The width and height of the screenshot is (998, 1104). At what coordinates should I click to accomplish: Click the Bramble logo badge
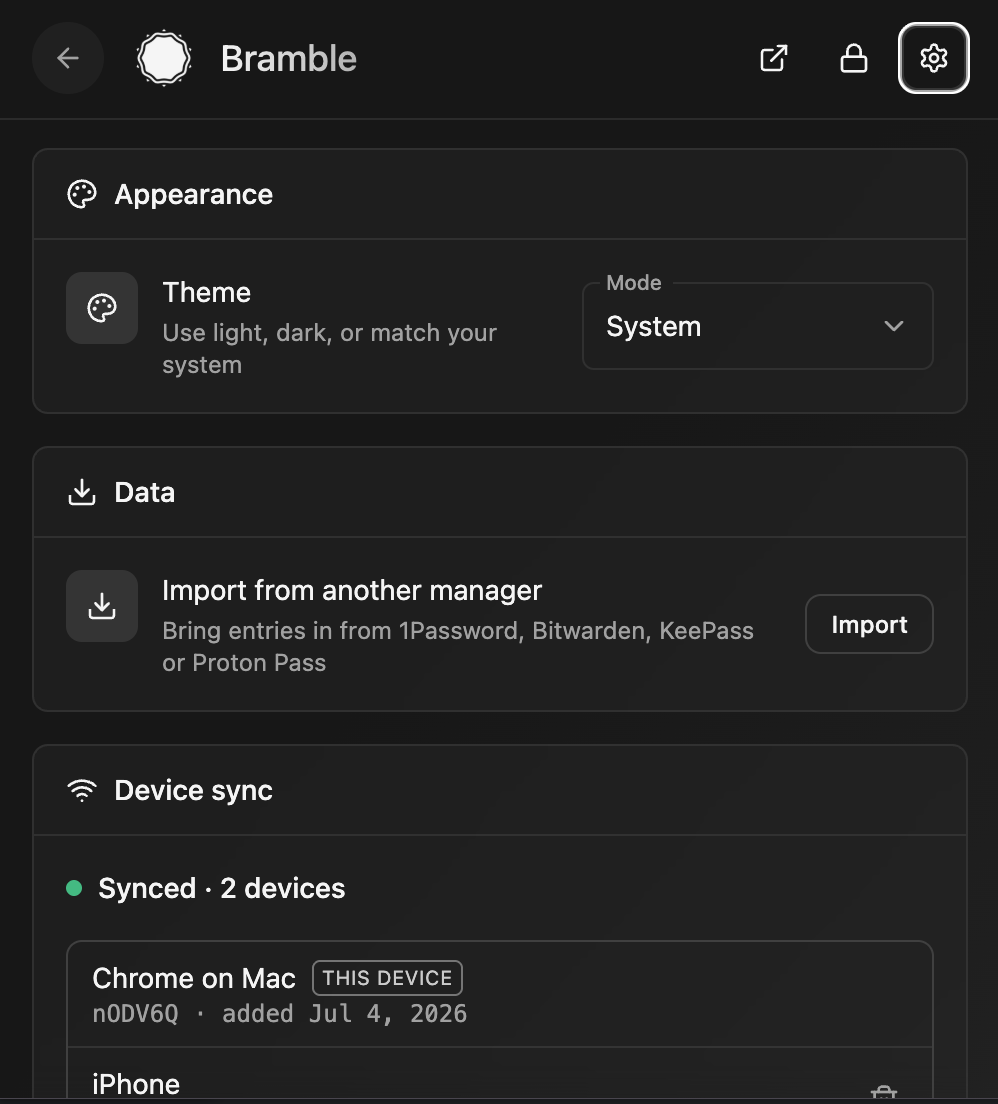[163, 58]
